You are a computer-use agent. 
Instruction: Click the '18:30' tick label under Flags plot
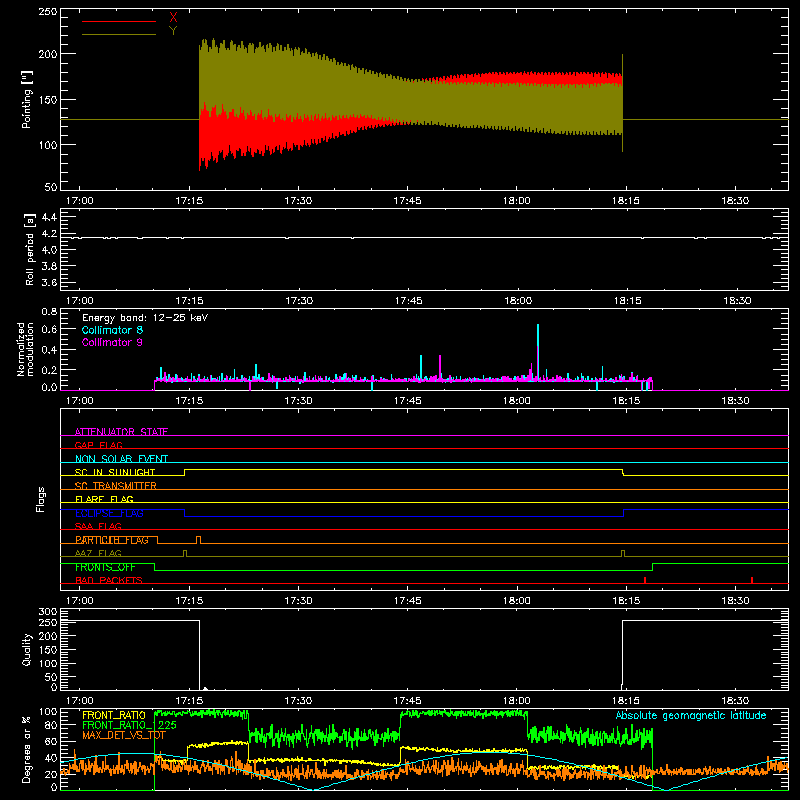[x=735, y=601]
